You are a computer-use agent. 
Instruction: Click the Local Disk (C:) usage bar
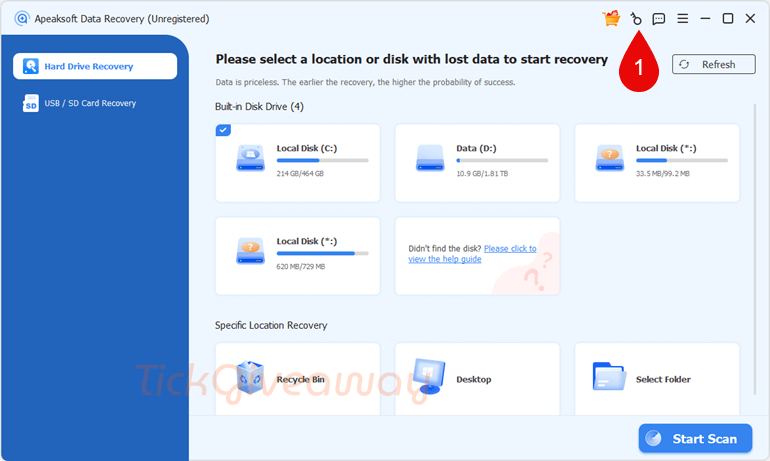point(322,161)
